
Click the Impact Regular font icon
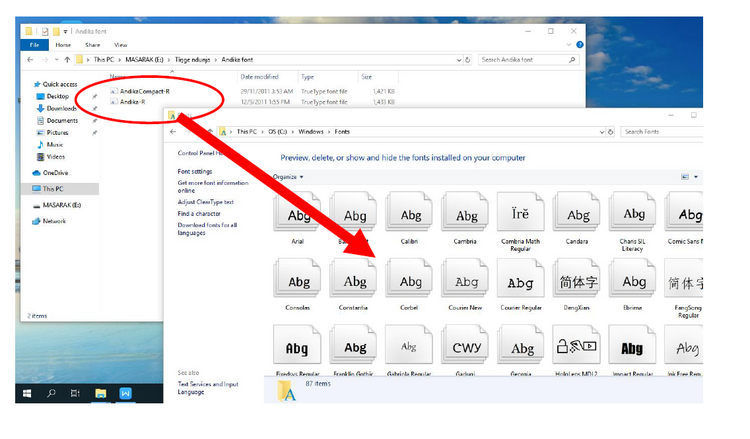(632, 348)
